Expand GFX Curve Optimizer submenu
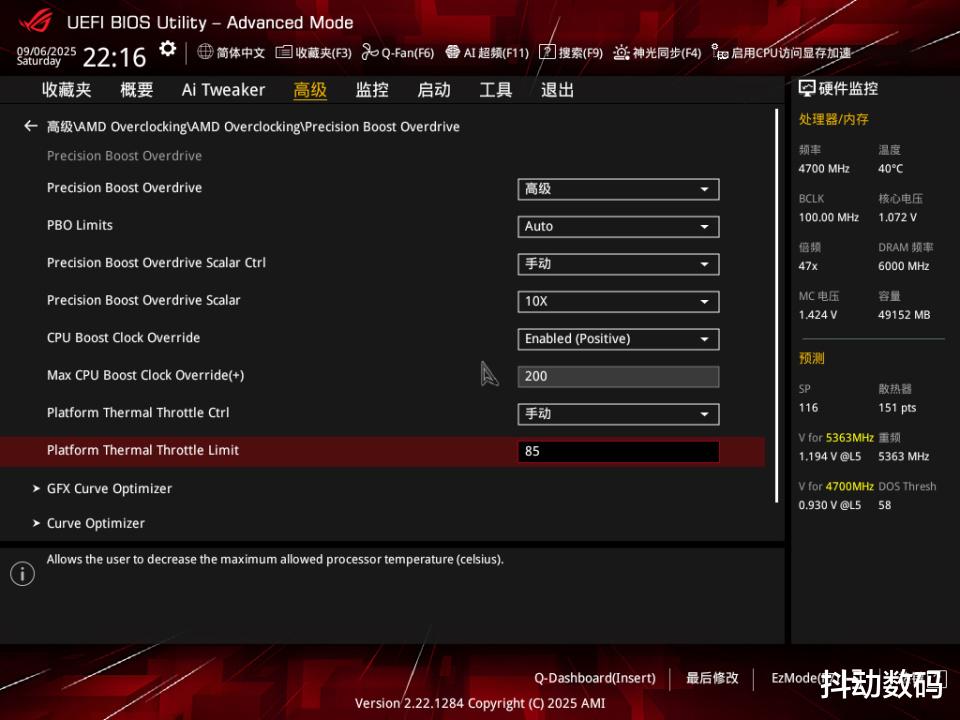The height and width of the screenshot is (720, 960). (x=103, y=489)
